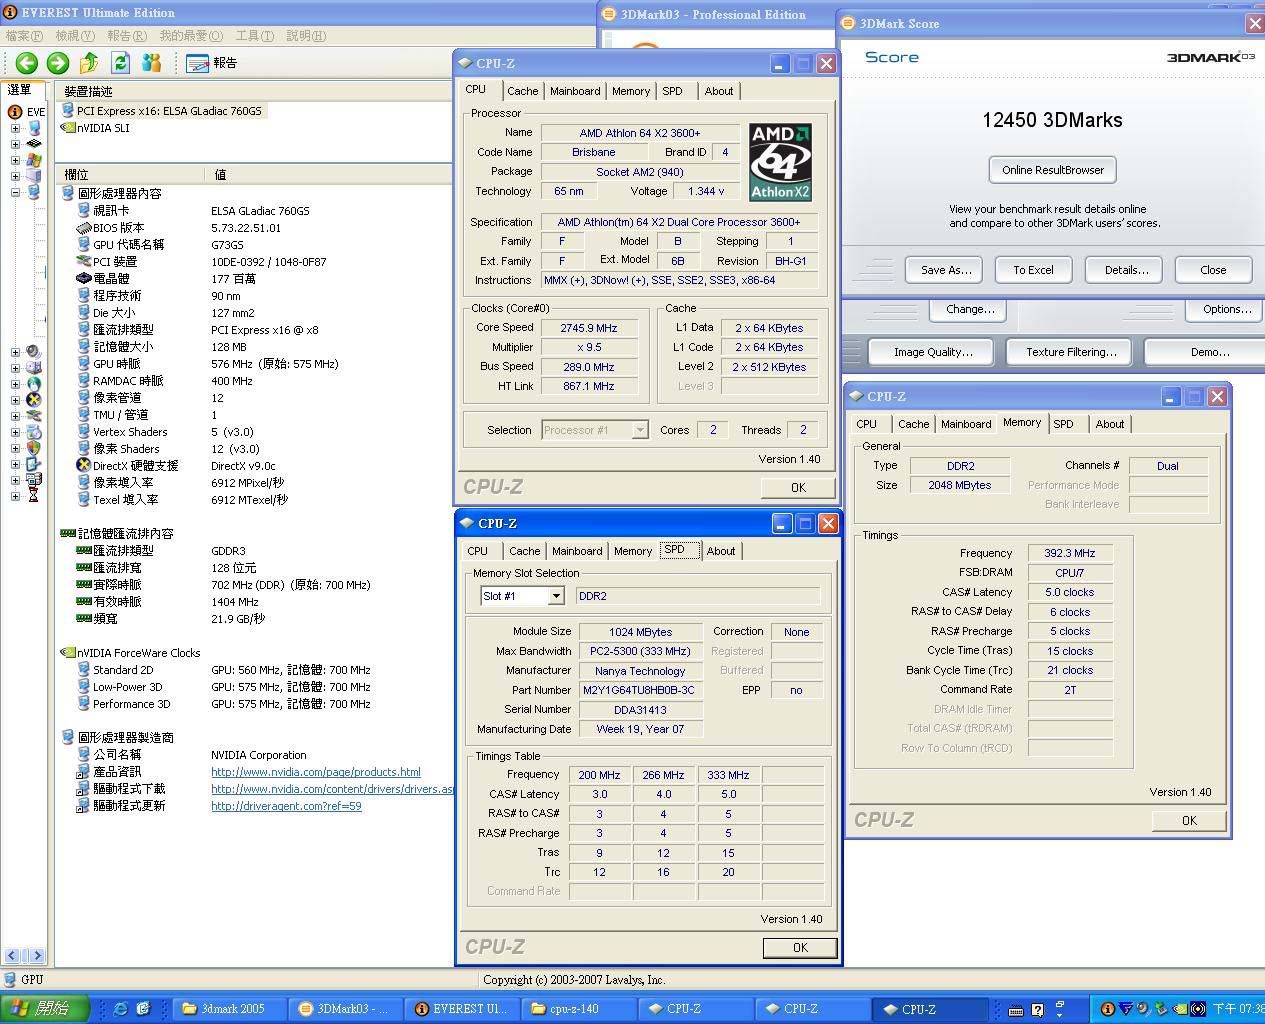Open Internet Explorer from the quick launch

pos(121,1009)
